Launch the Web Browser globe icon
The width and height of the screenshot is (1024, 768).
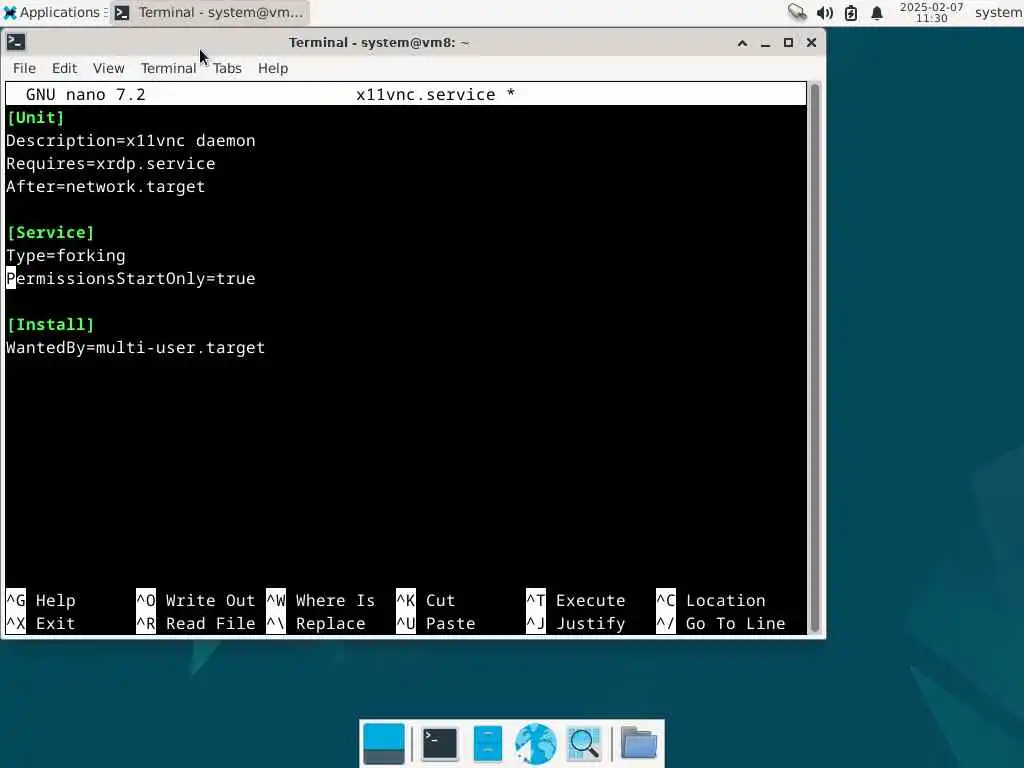point(536,744)
